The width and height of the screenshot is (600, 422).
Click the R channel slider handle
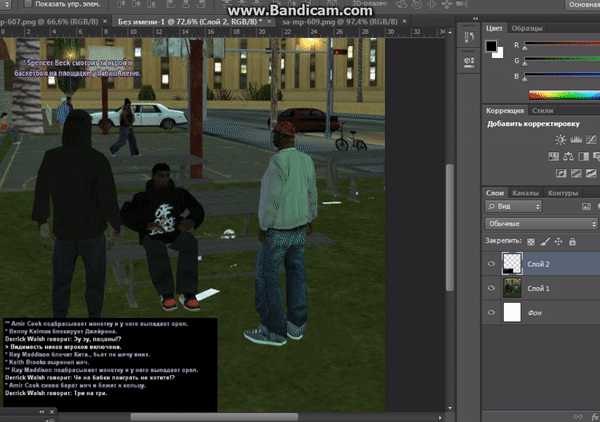click(525, 48)
